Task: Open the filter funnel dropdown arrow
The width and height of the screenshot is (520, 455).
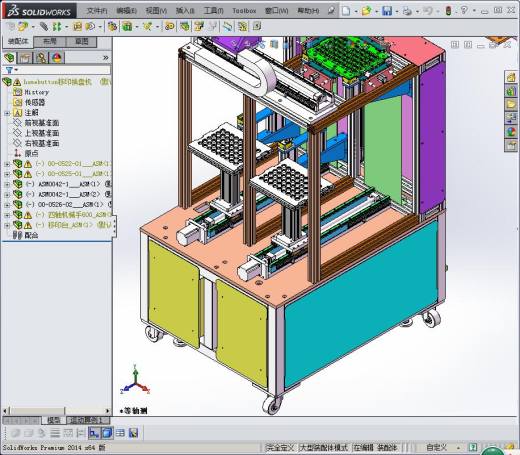Action: [x=16, y=70]
